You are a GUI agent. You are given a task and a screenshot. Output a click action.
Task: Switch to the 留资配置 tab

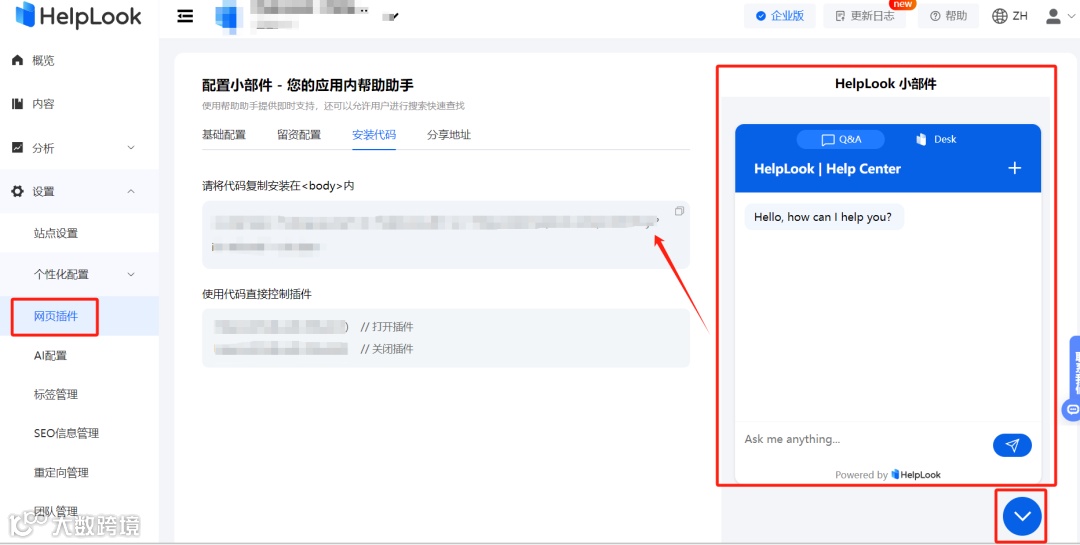click(x=299, y=135)
